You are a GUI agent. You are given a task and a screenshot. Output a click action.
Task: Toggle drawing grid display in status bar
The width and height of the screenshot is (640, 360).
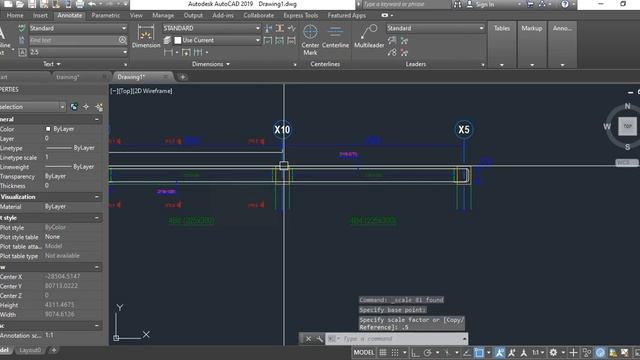click(383, 353)
